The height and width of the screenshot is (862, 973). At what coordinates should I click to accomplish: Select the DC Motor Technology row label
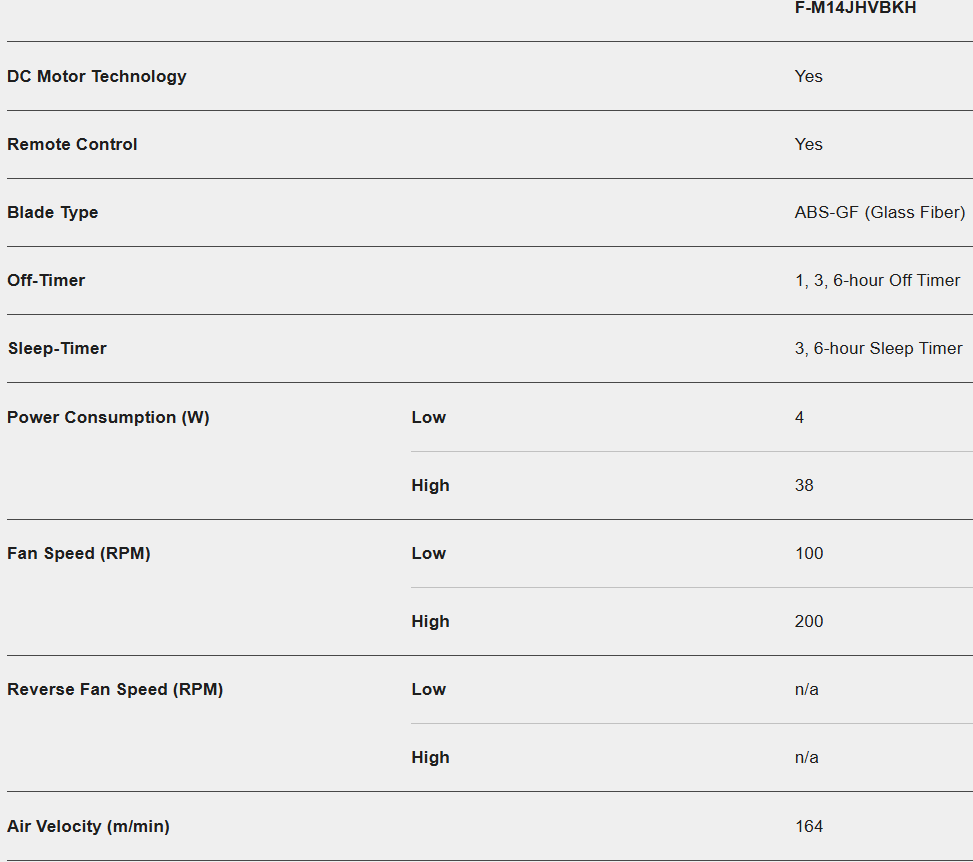(97, 76)
